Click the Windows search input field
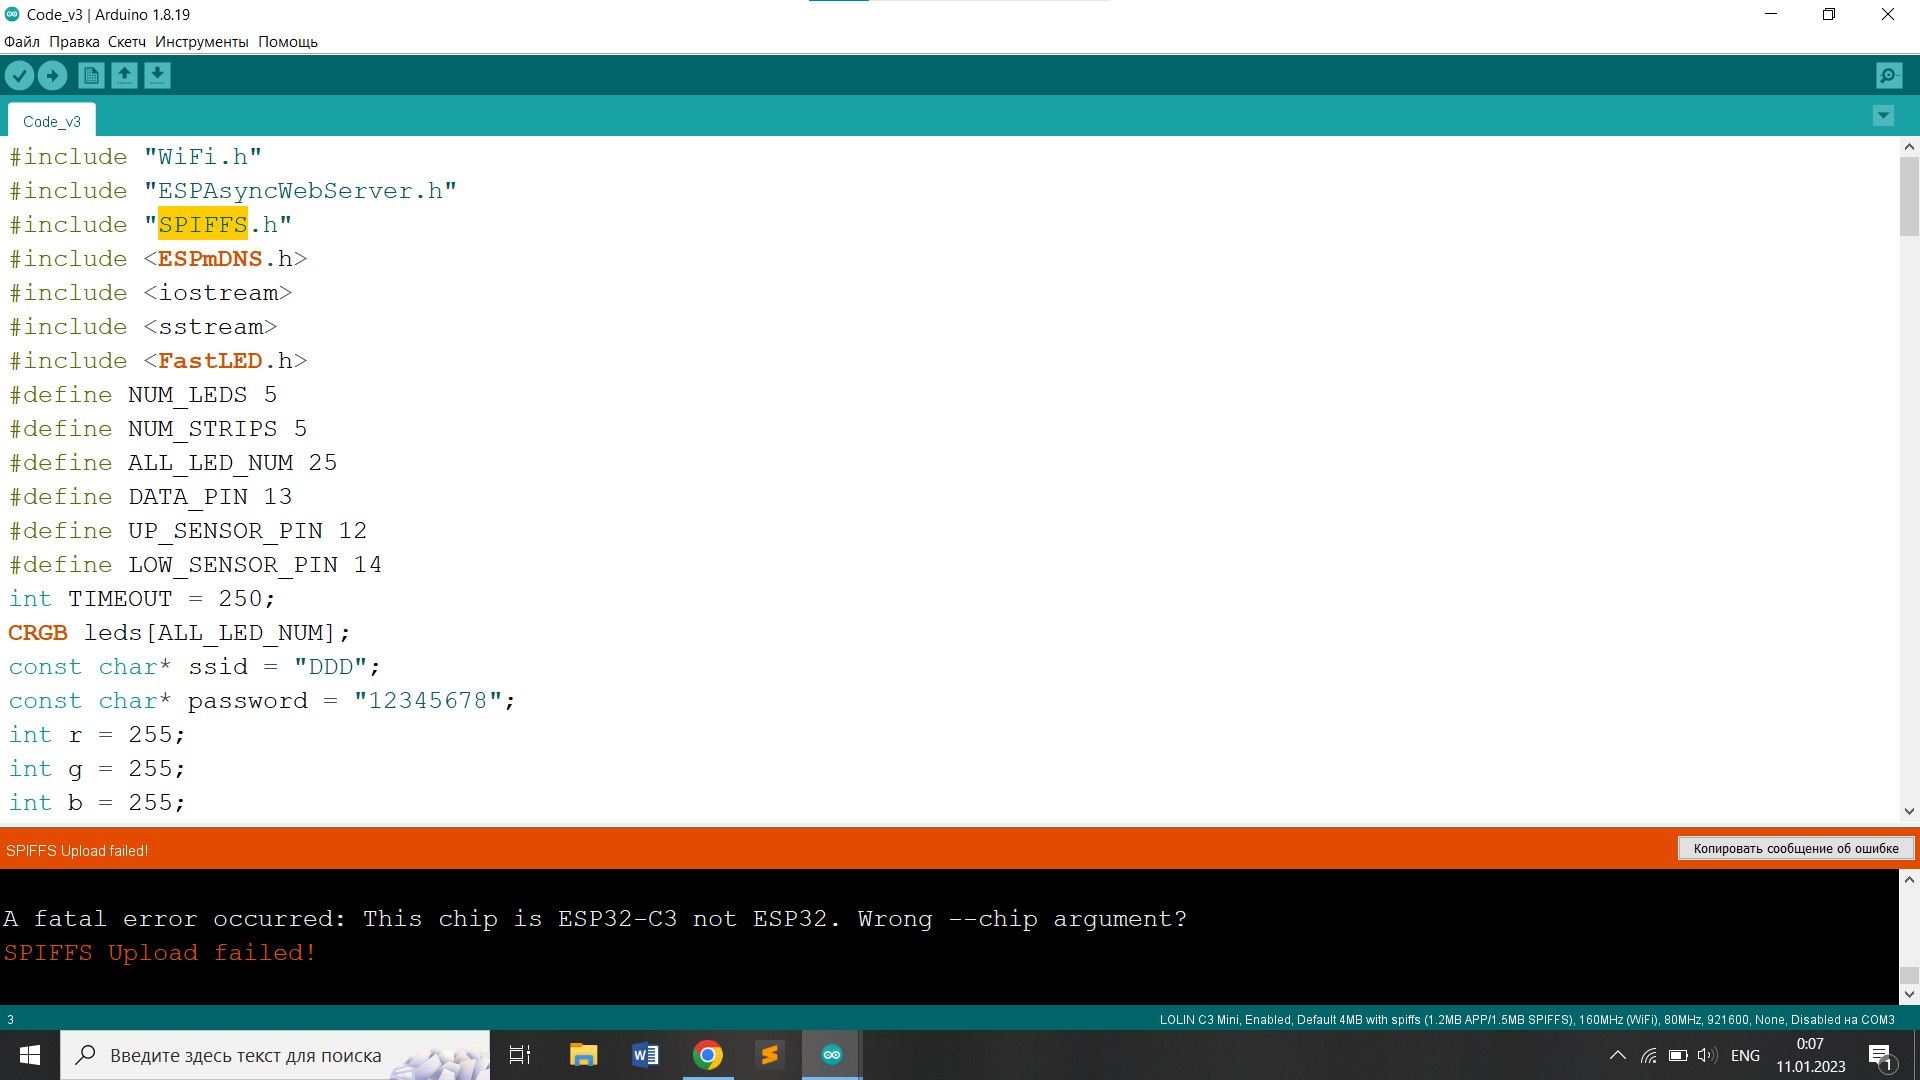Viewport: 1920px width, 1080px height. (x=246, y=1055)
